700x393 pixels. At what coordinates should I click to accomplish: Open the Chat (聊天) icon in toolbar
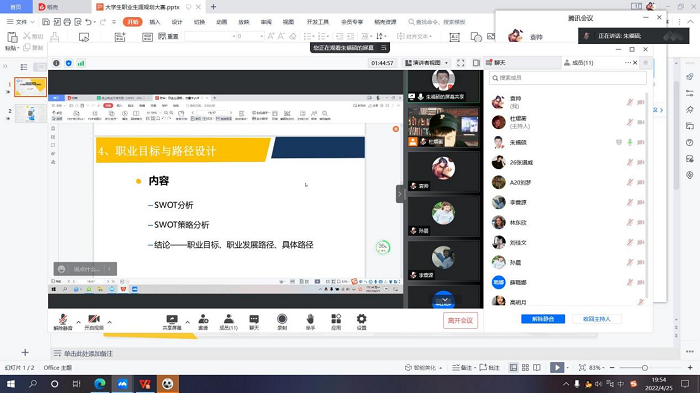pos(254,322)
